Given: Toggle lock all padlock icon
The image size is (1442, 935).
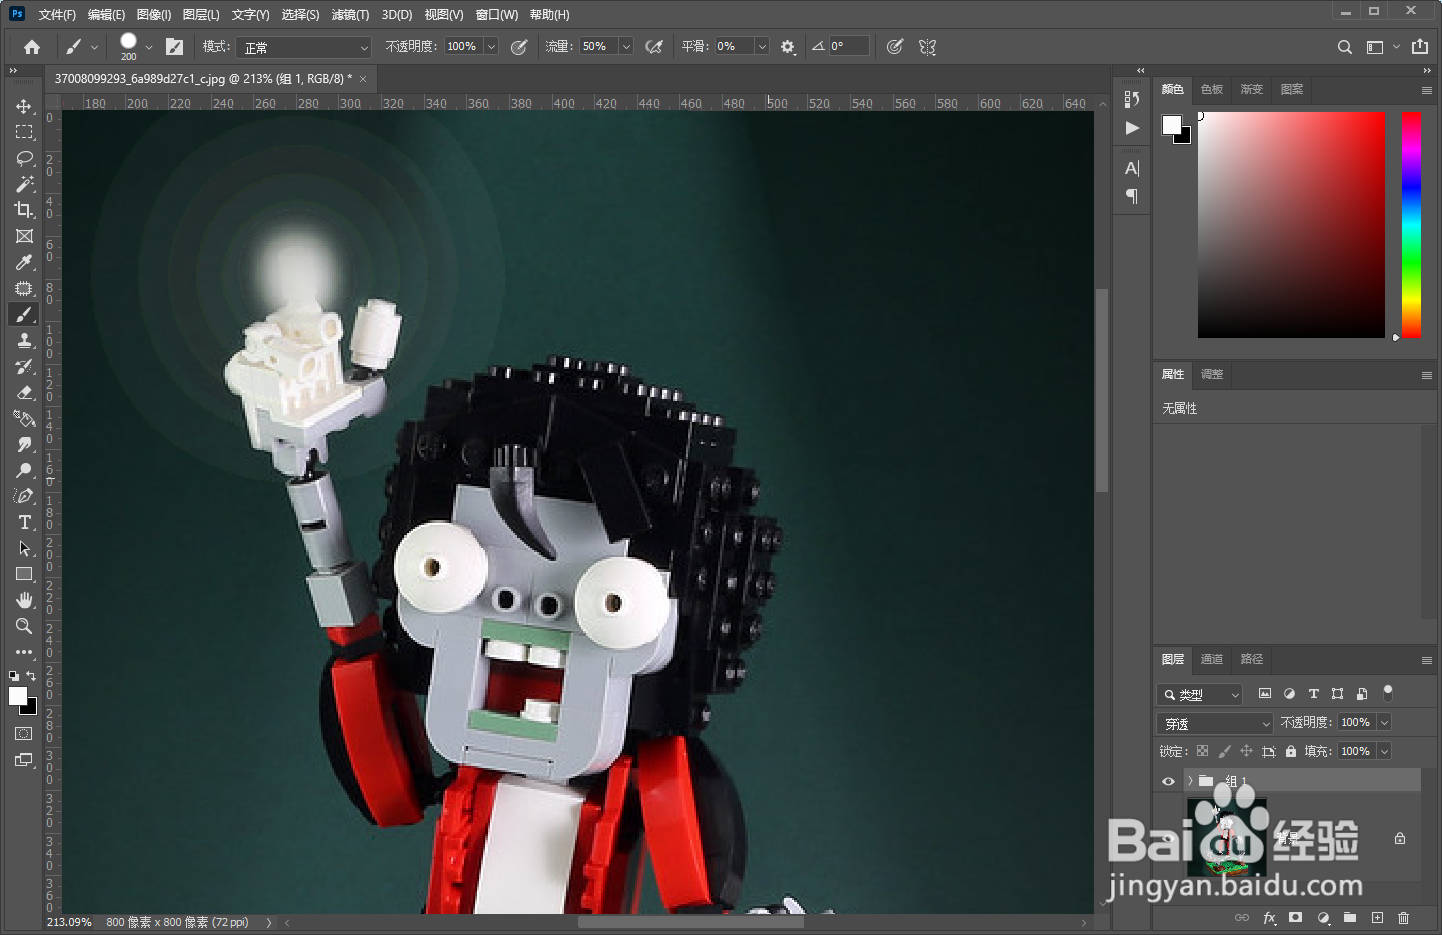Looking at the screenshot, I should click(1291, 751).
